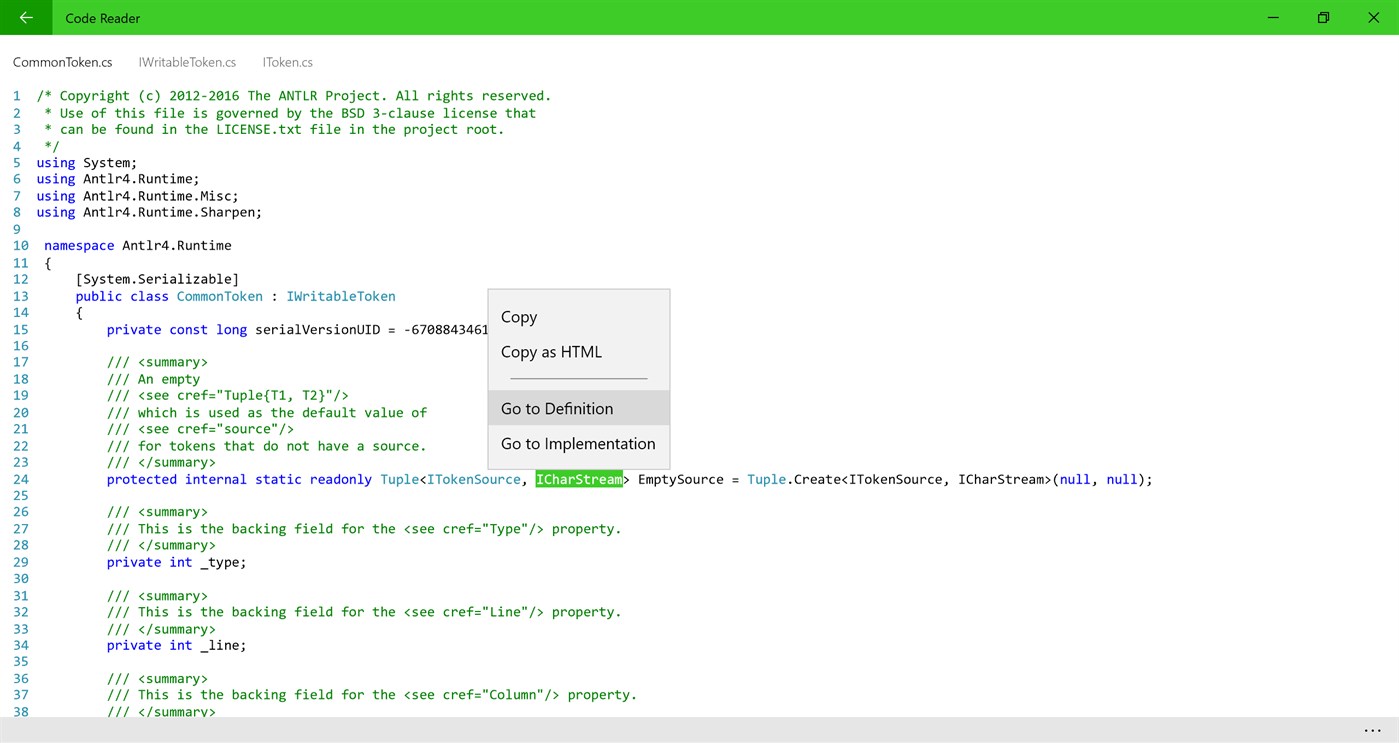Image resolution: width=1399 pixels, height=743 pixels.
Task: Click the _type field on line 29
Action: coord(222,563)
